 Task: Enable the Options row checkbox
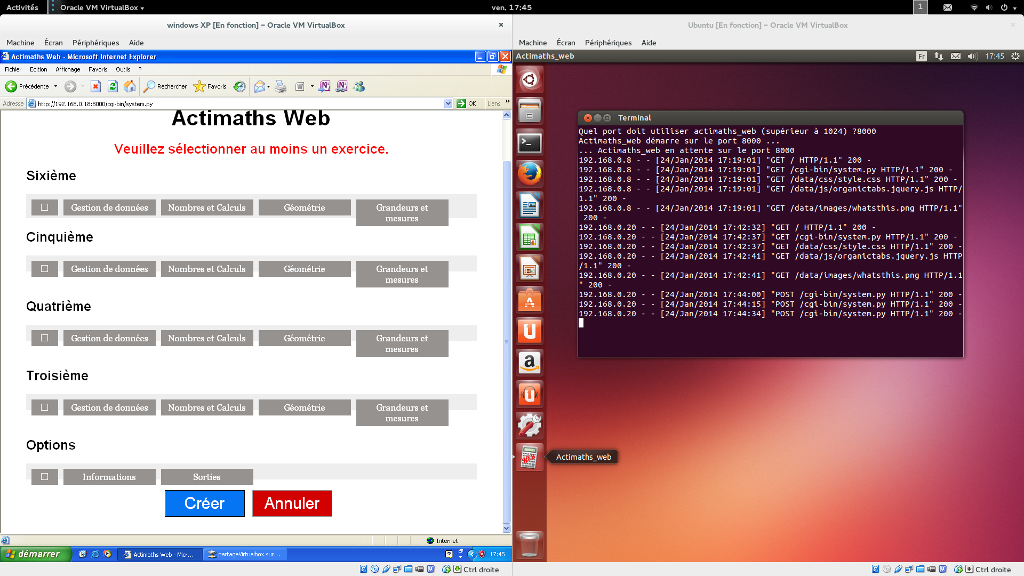pyautogui.click(x=44, y=477)
